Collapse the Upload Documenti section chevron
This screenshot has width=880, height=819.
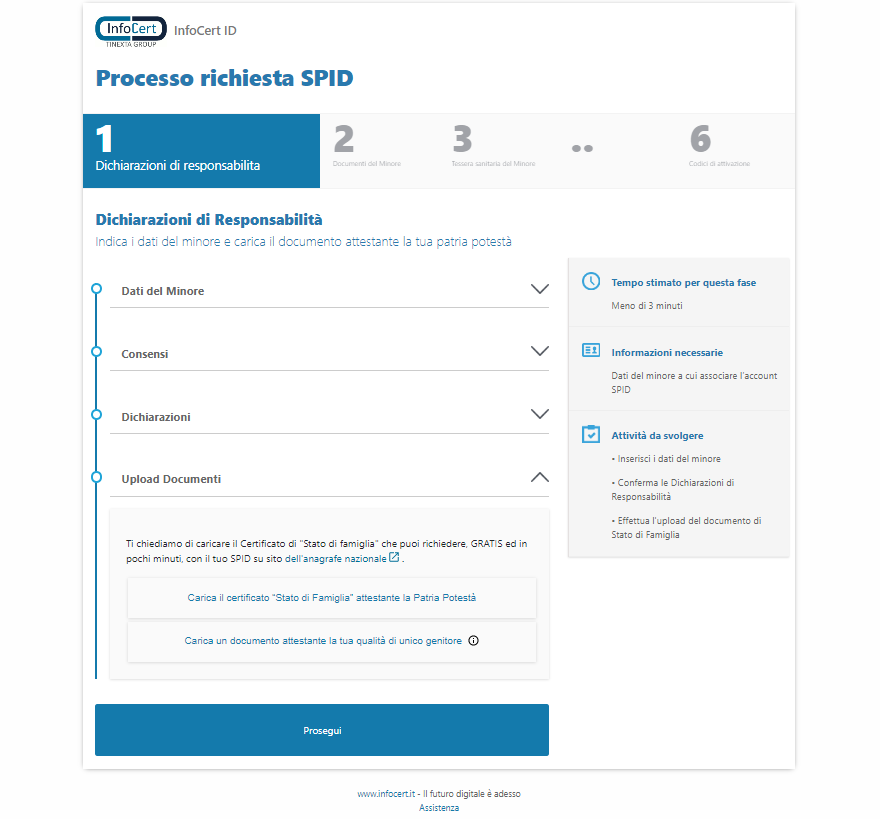[x=539, y=478]
